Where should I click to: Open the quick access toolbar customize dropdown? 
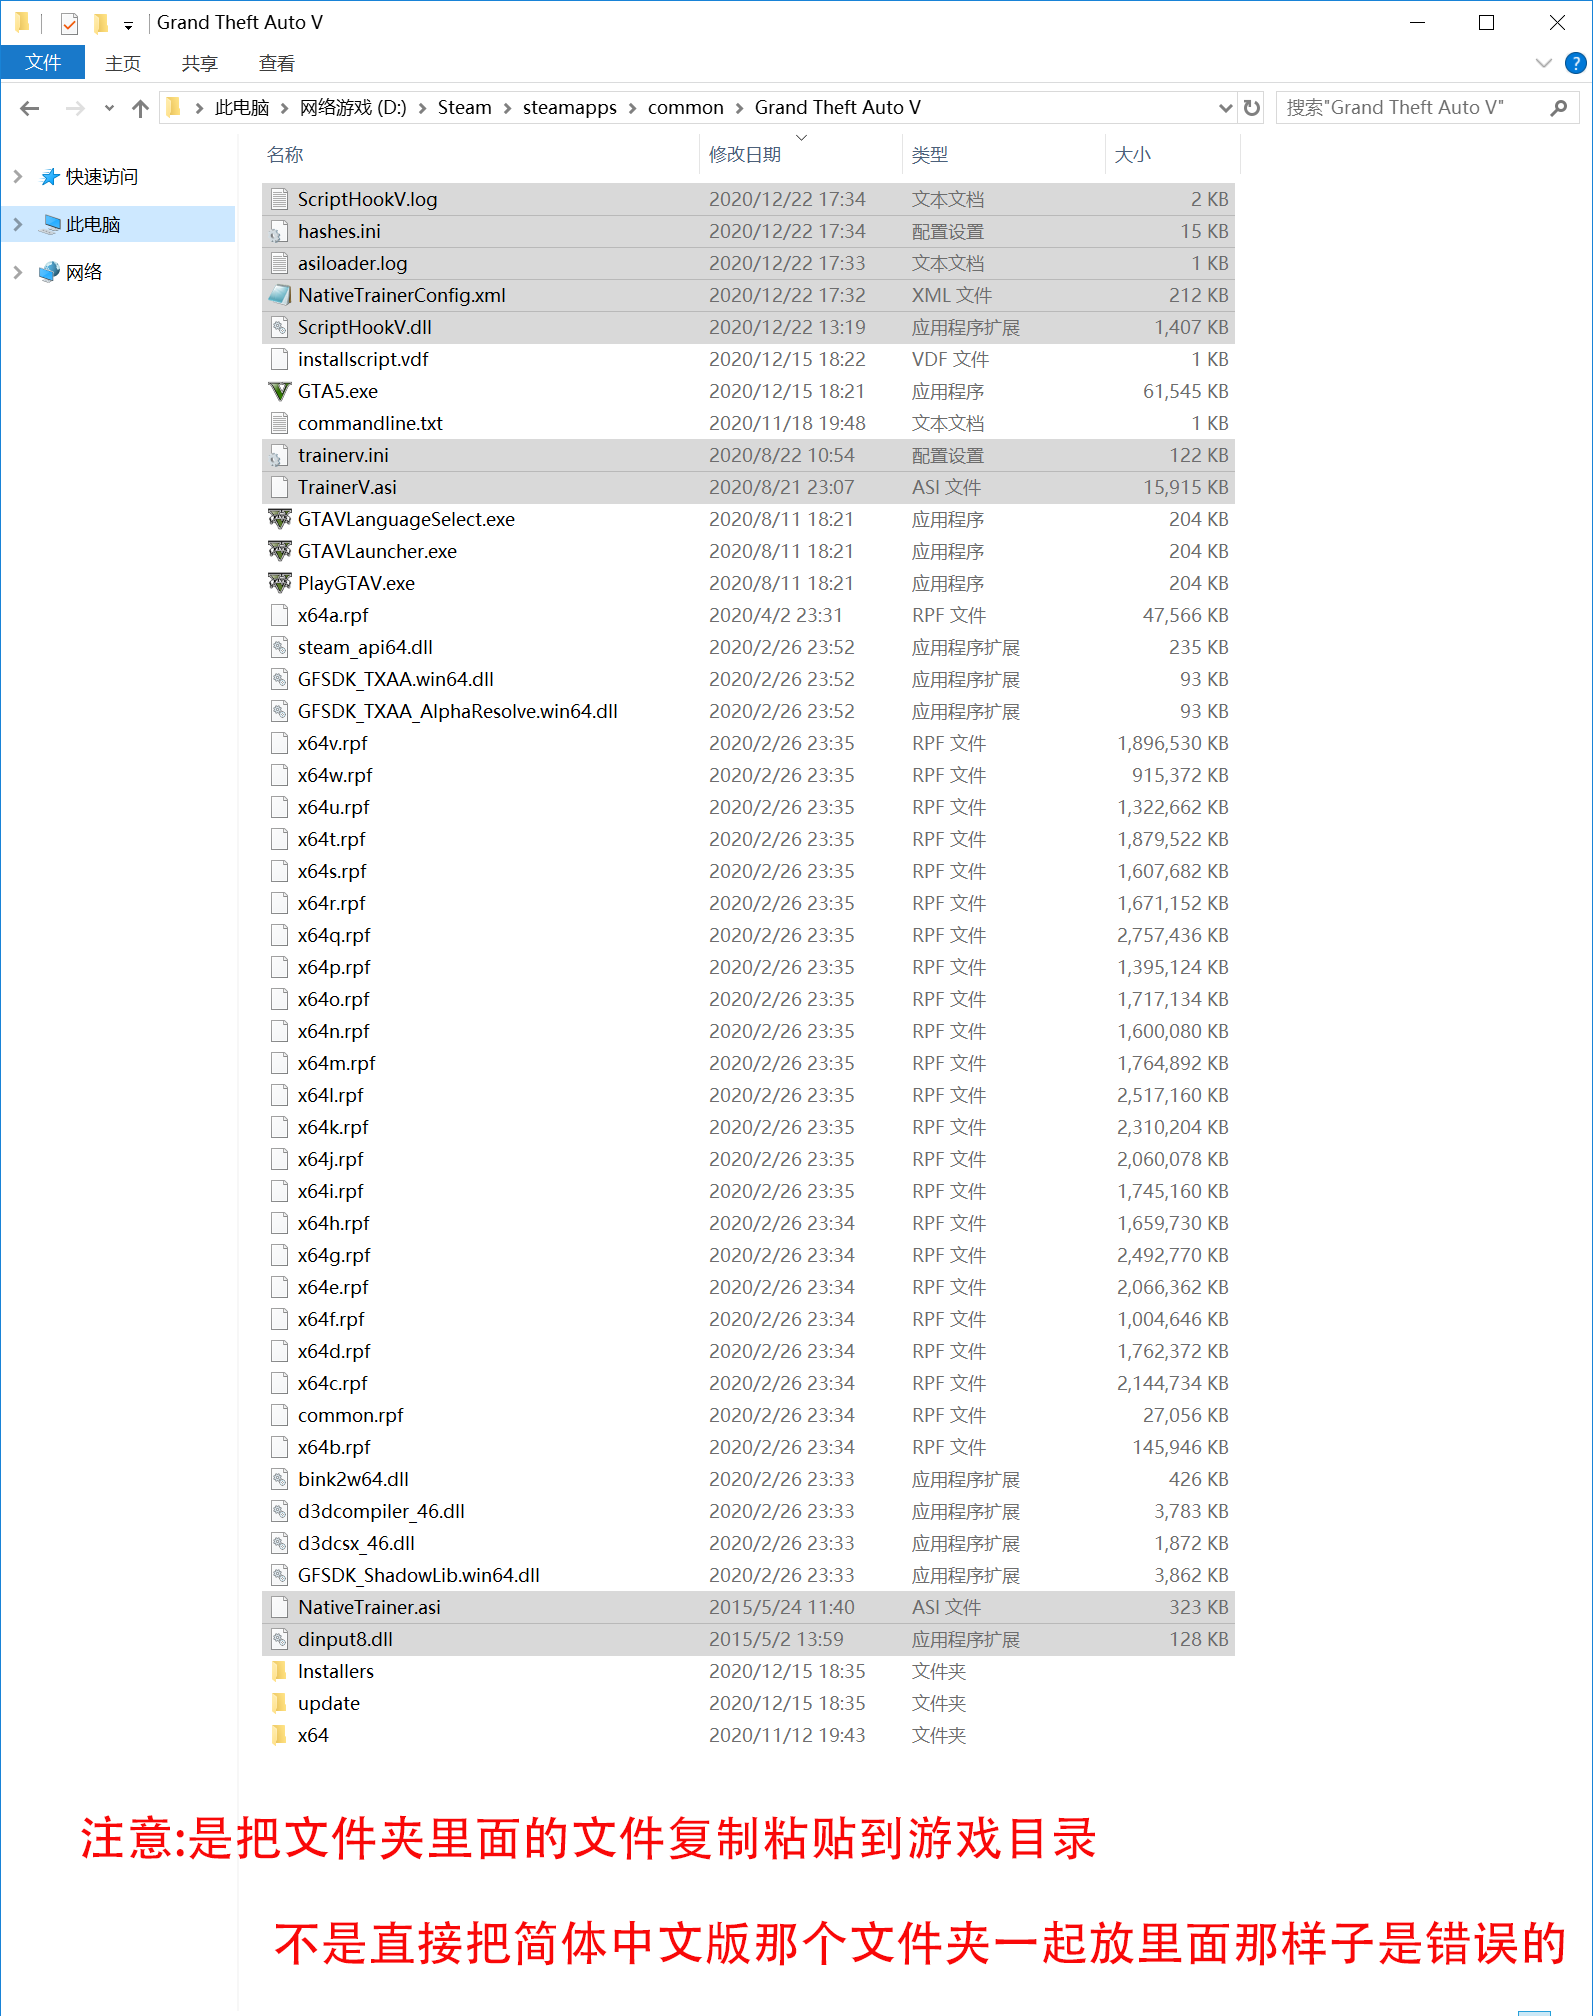click(128, 25)
